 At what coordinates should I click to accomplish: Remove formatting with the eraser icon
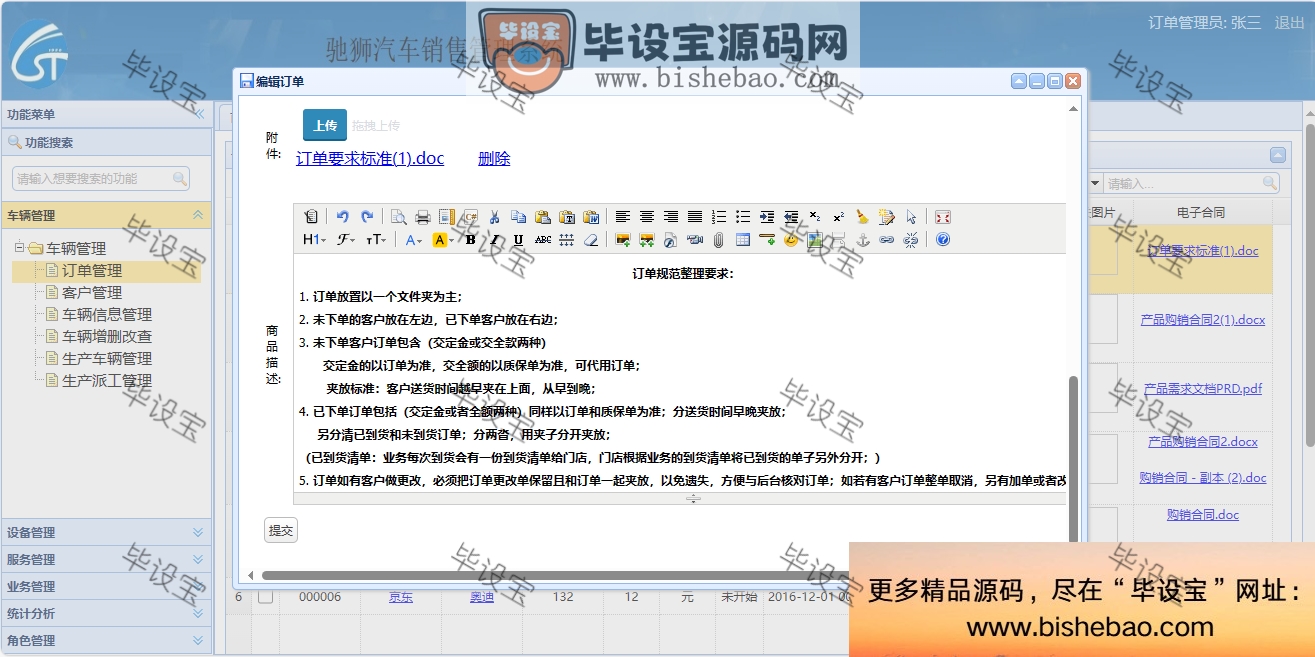coord(591,240)
